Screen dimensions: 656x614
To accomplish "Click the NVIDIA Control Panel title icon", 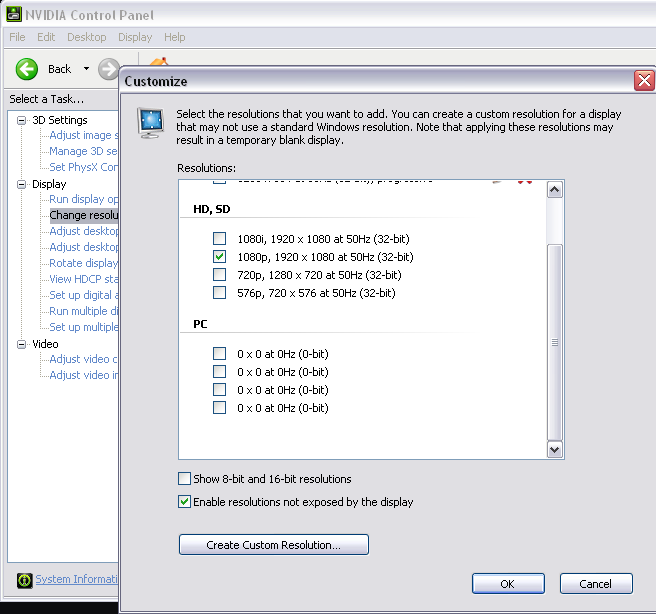I will point(13,15).
